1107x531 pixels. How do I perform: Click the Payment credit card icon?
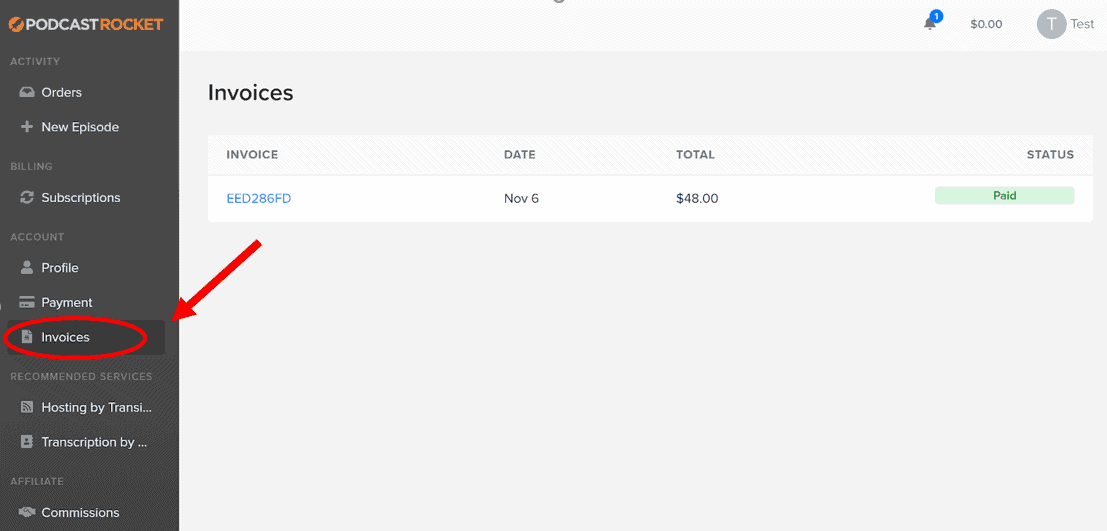[x=27, y=303]
